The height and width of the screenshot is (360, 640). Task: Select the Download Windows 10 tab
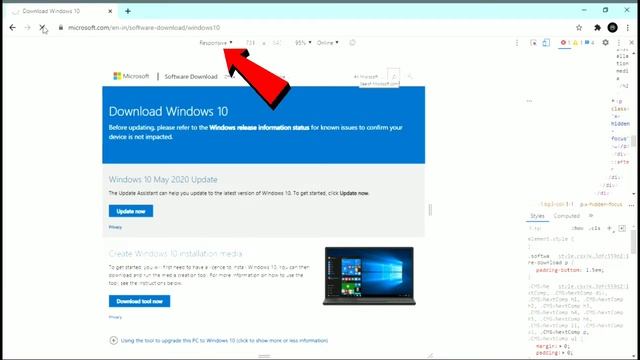(61, 11)
